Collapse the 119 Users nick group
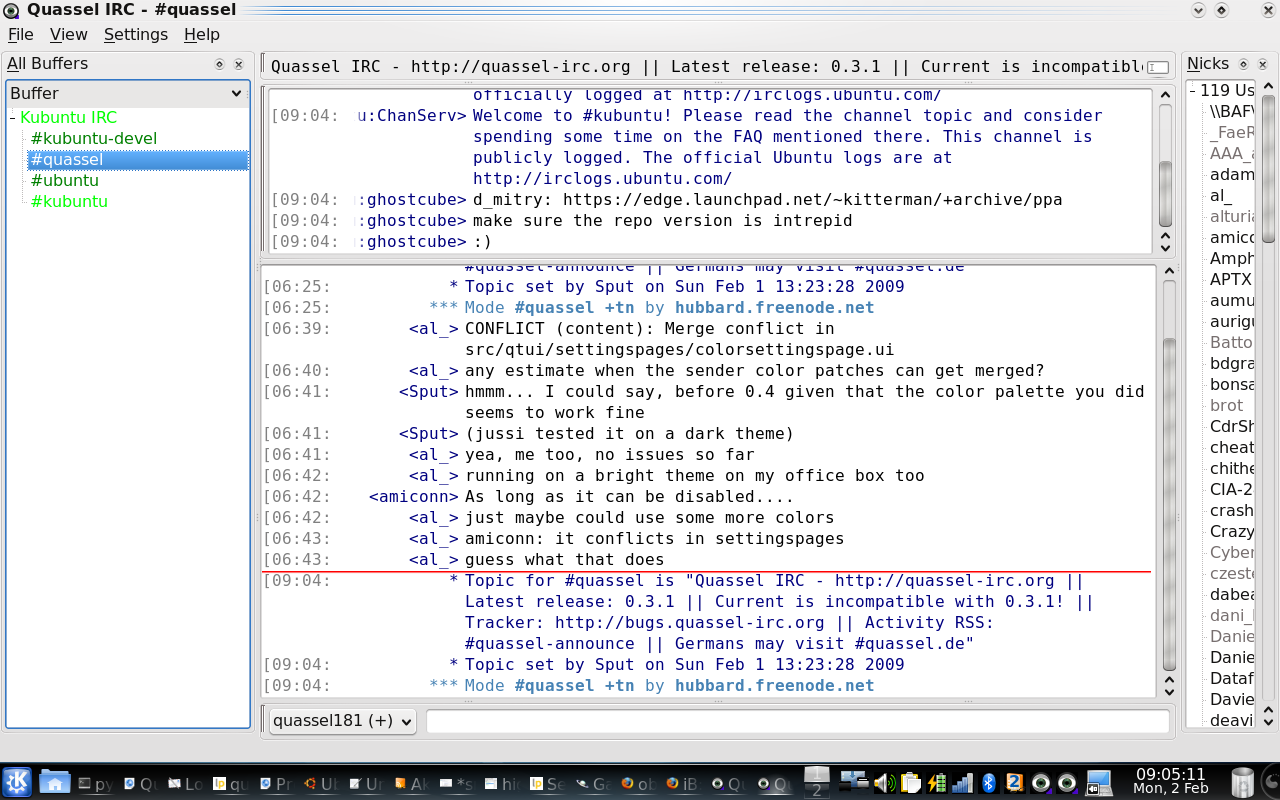 [1193, 90]
